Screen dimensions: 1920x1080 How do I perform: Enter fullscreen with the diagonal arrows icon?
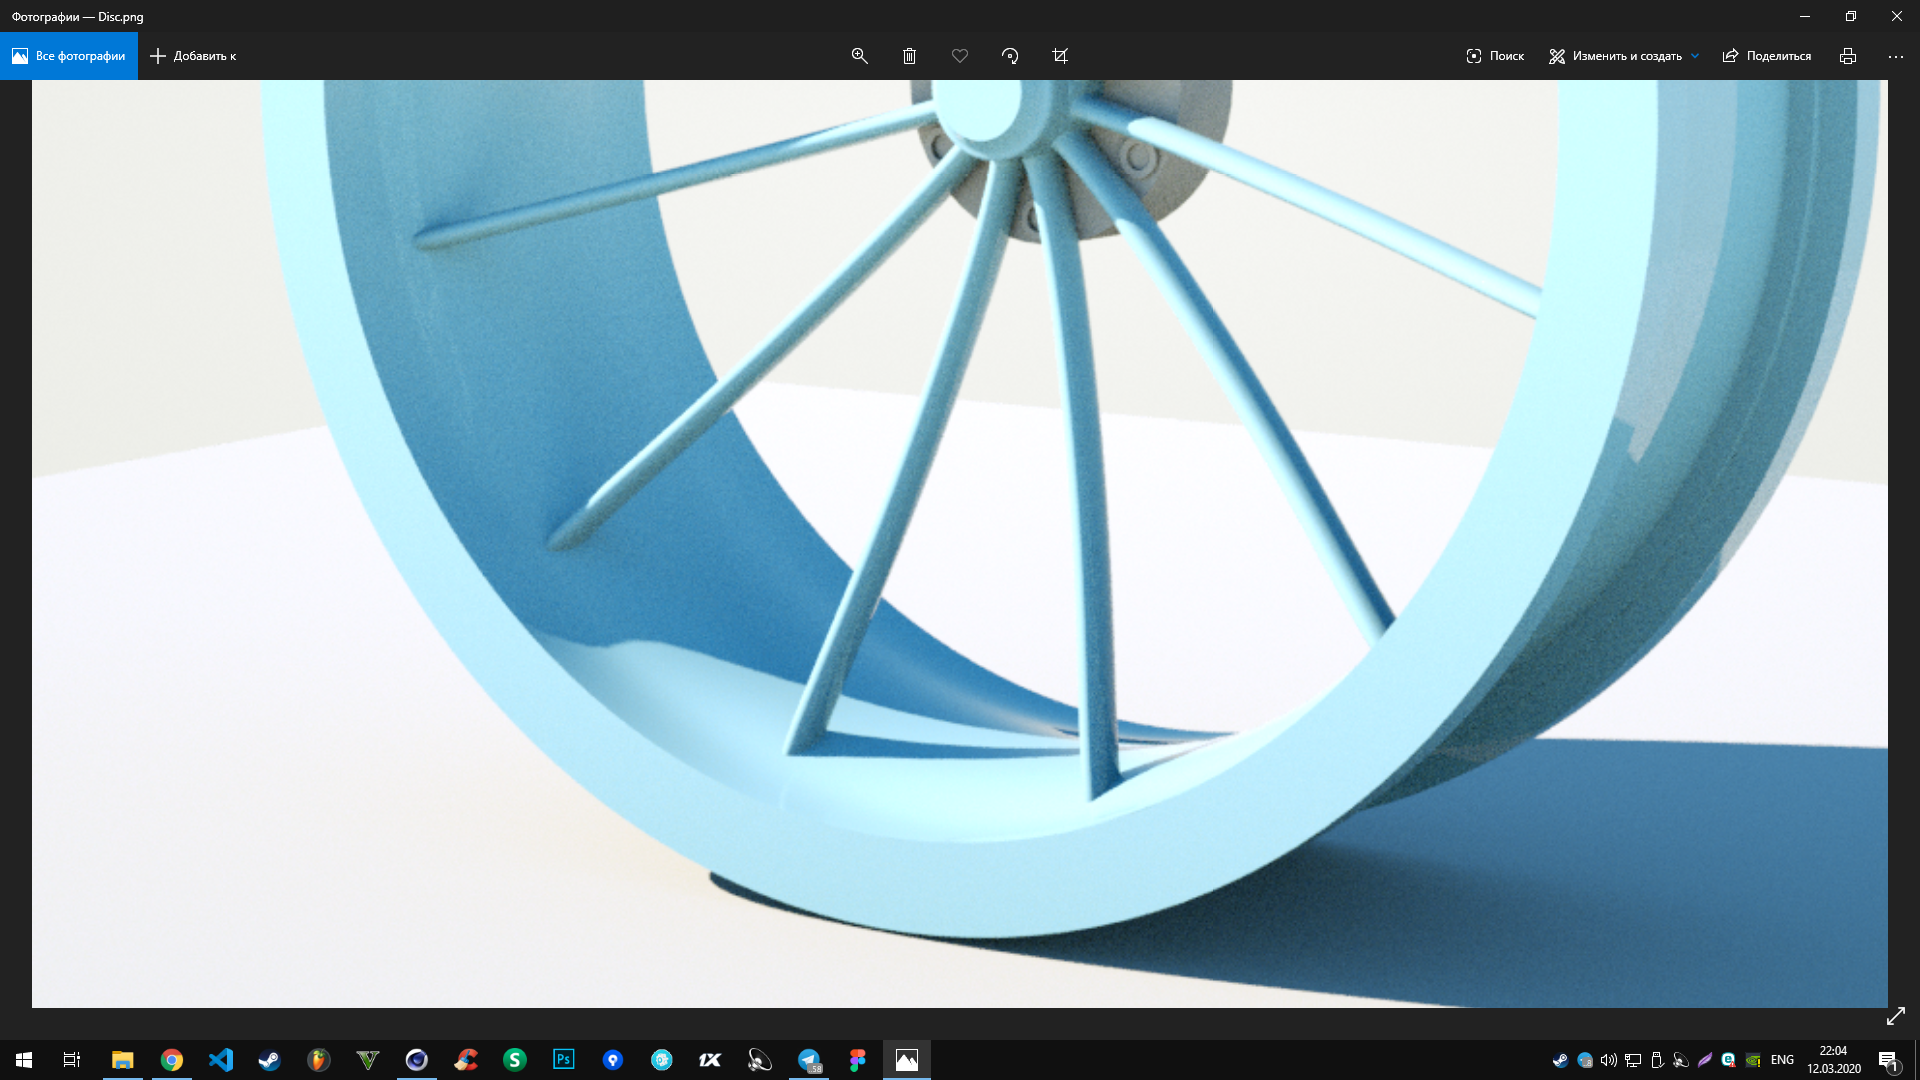point(1896,1016)
